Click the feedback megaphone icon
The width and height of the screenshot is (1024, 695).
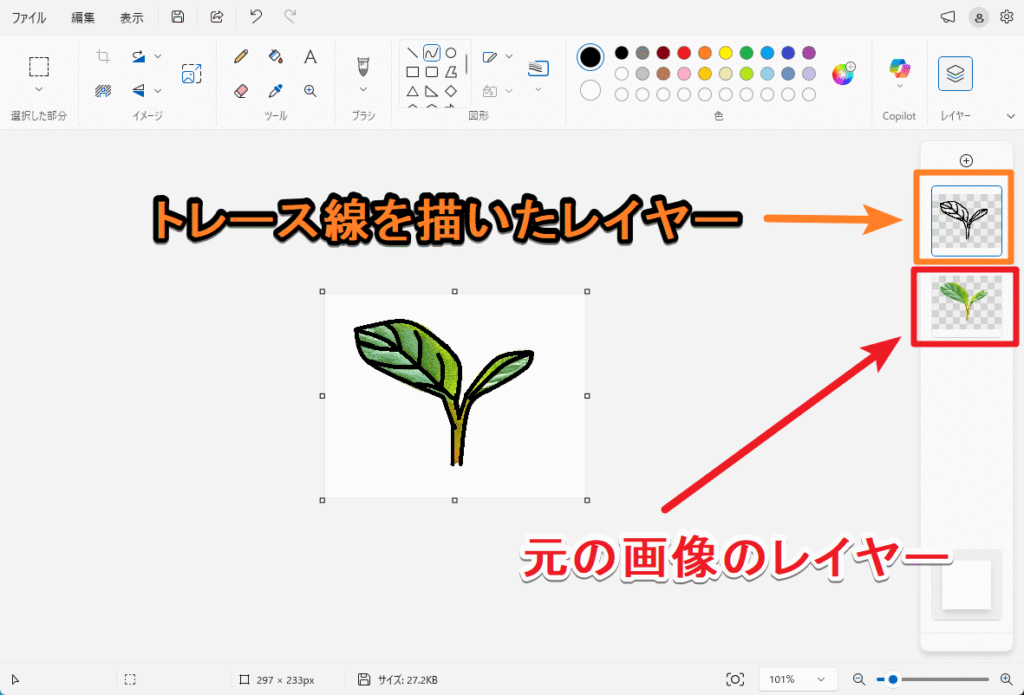point(948,18)
